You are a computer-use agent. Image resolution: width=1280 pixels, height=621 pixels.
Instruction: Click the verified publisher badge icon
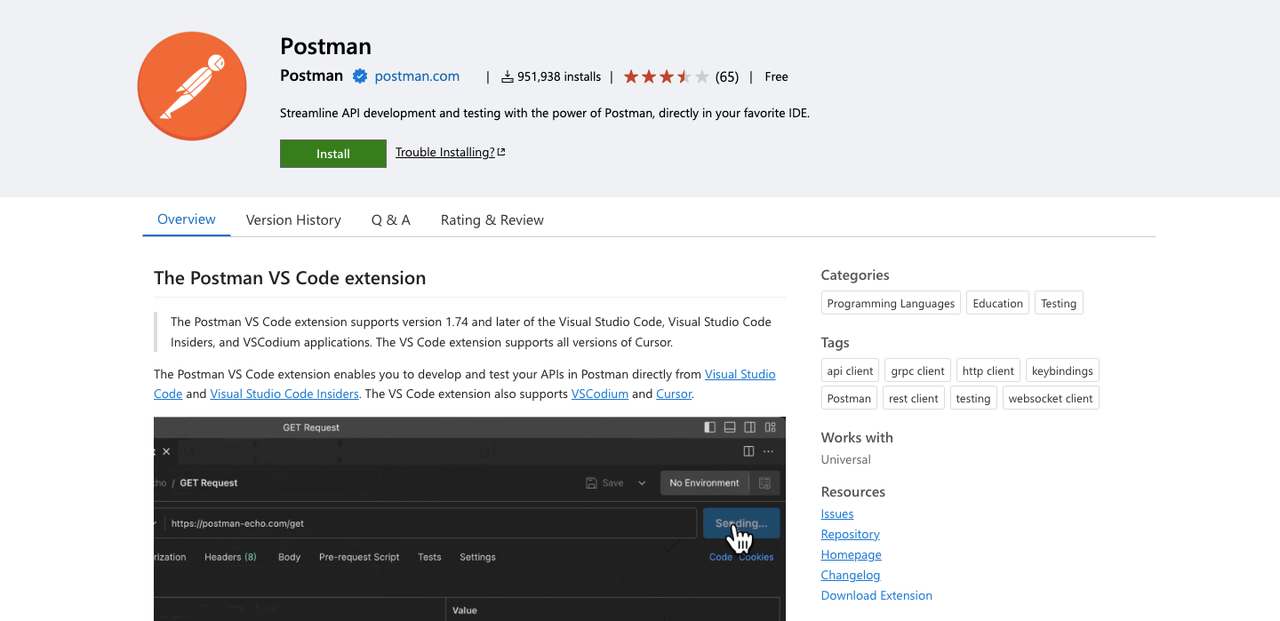pos(360,76)
